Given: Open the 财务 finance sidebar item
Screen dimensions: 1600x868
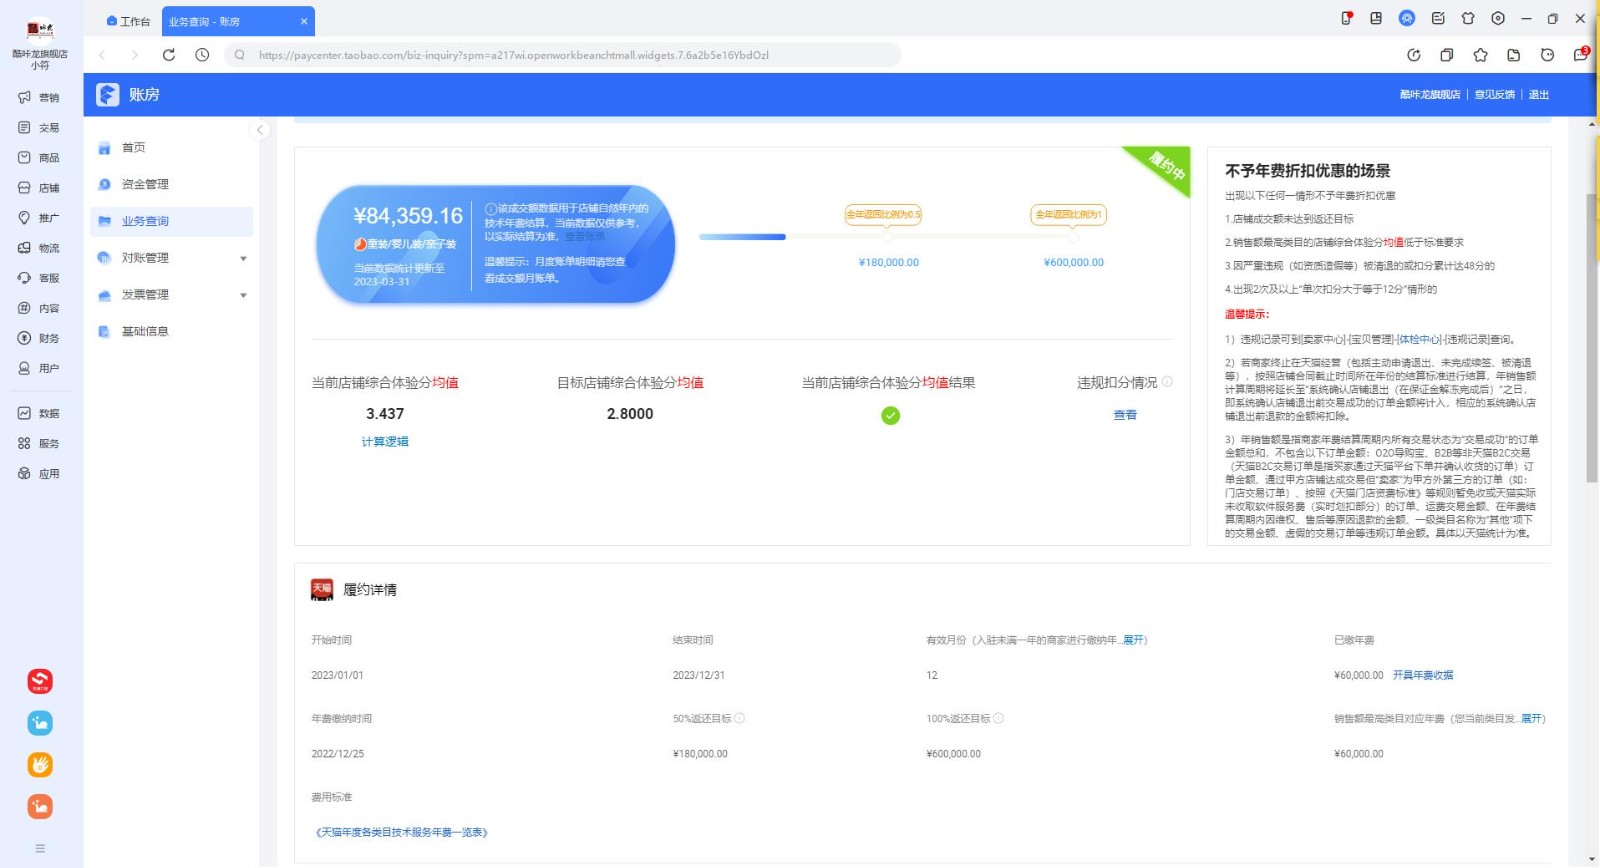Looking at the screenshot, I should point(40,338).
